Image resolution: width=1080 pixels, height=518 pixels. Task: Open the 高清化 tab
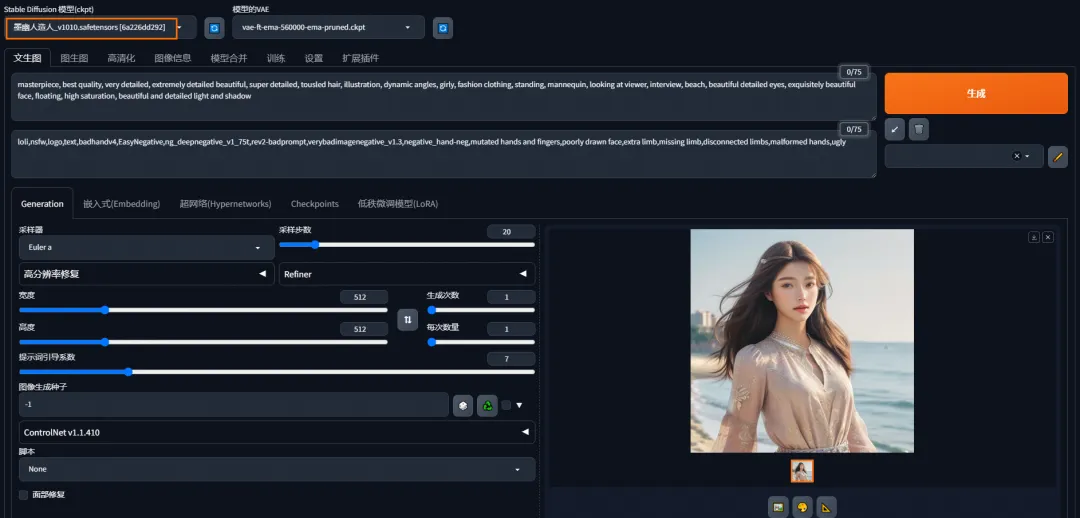[121, 58]
